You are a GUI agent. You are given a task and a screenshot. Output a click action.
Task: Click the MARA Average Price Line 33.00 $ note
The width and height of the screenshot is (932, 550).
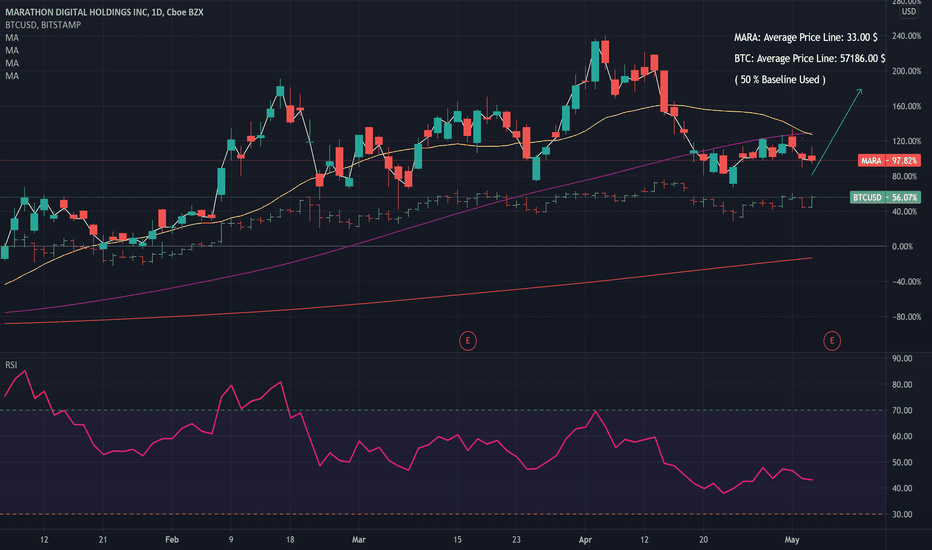[x=805, y=37]
